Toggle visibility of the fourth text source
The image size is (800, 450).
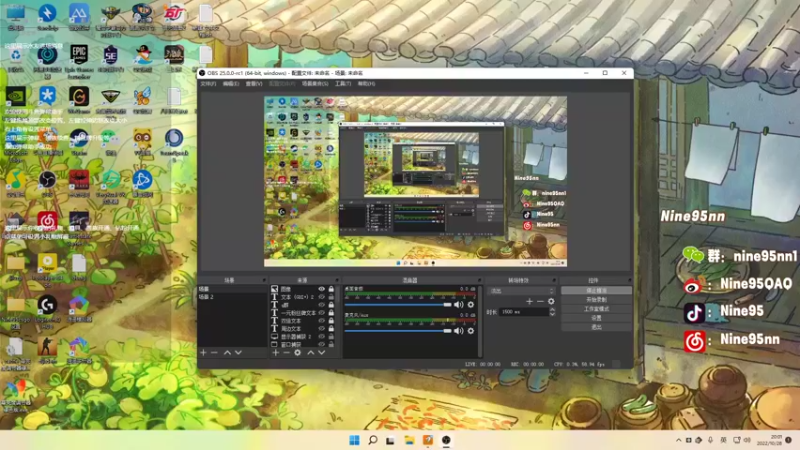click(x=321, y=313)
